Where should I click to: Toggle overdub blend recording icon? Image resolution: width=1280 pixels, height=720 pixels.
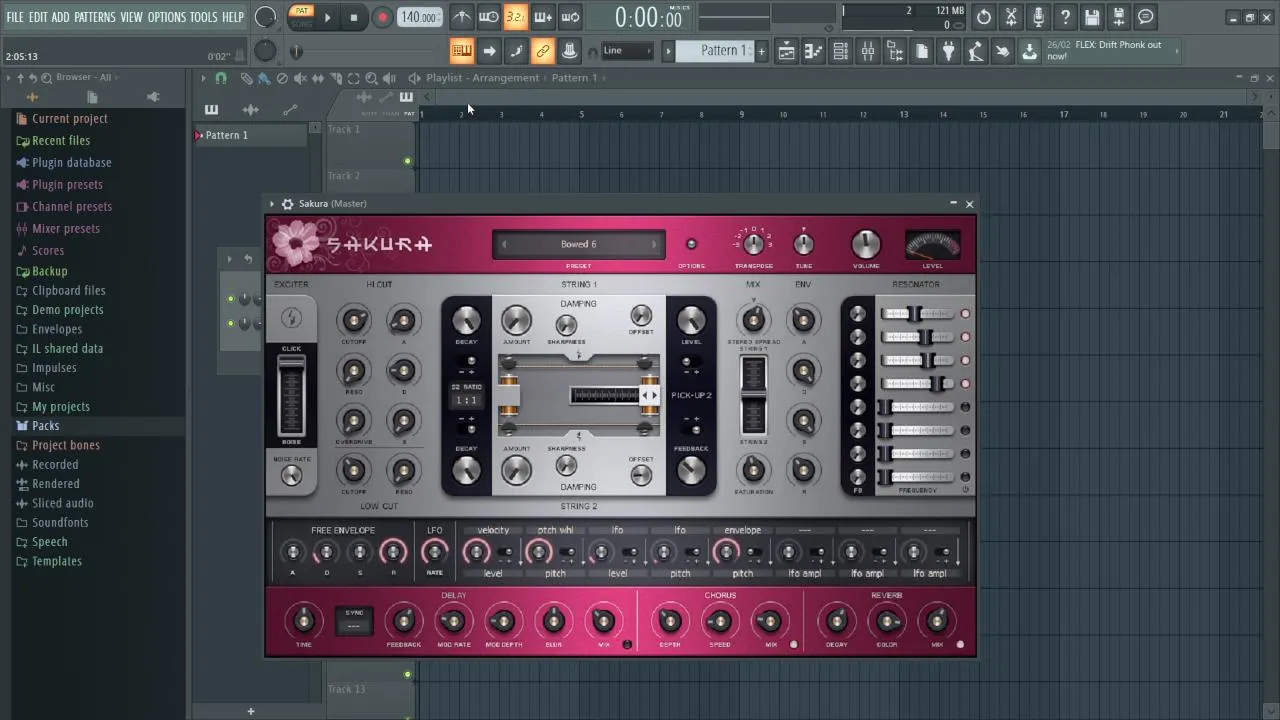tap(543, 17)
